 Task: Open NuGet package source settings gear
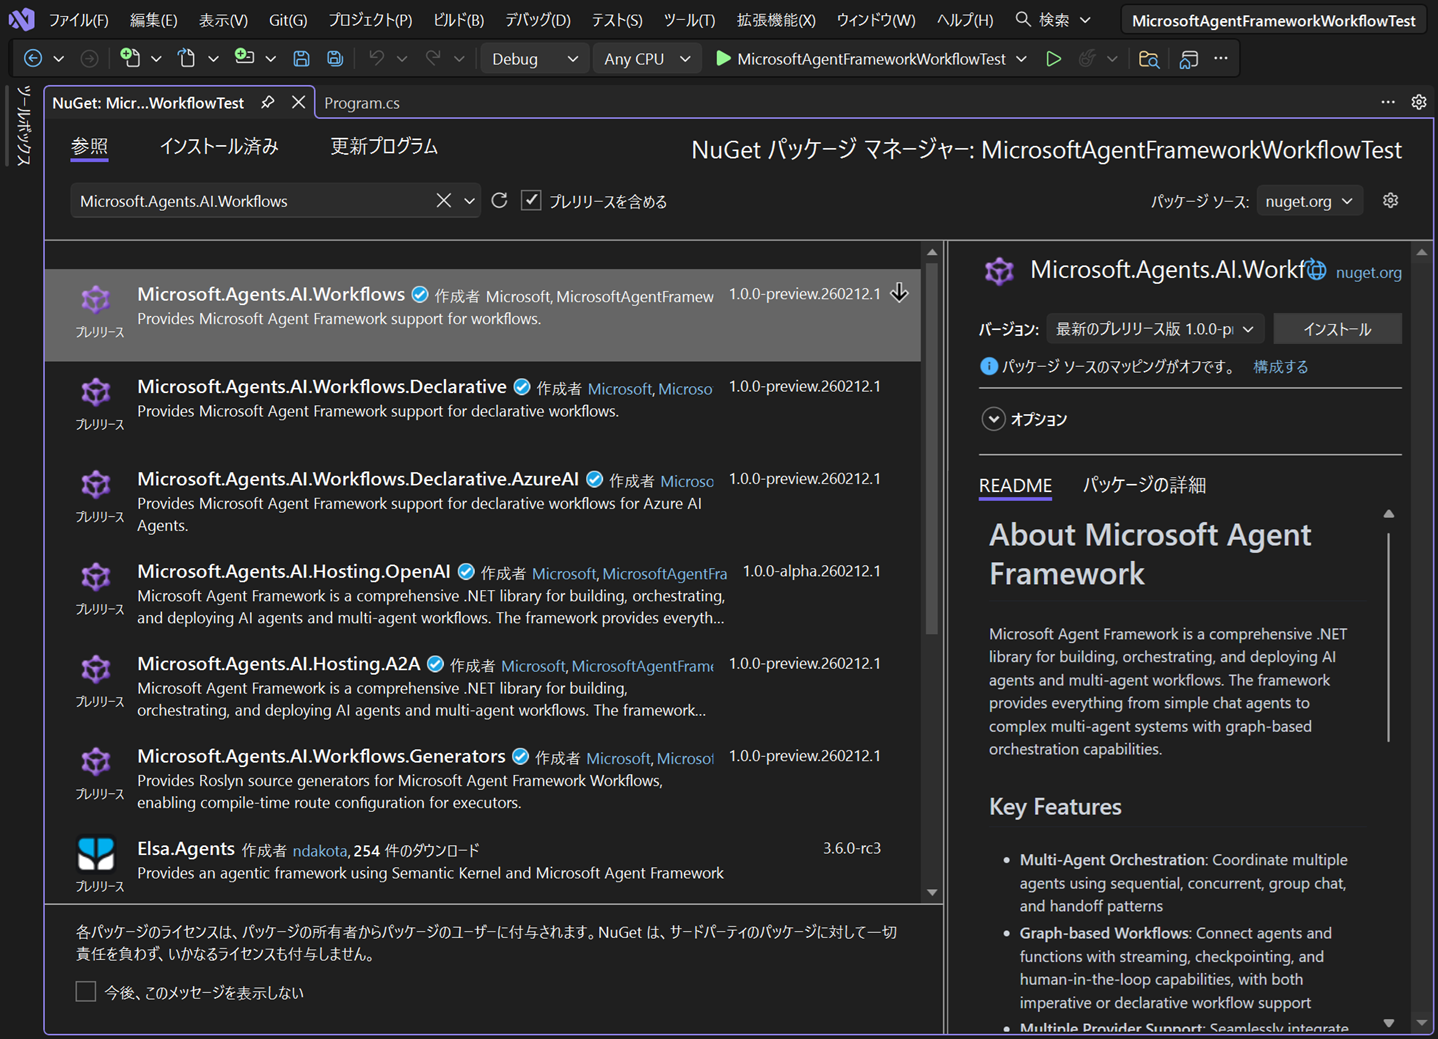(1390, 201)
